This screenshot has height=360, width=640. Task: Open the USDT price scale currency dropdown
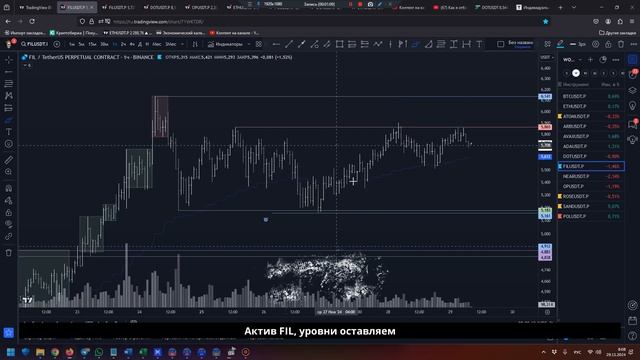coord(547,58)
